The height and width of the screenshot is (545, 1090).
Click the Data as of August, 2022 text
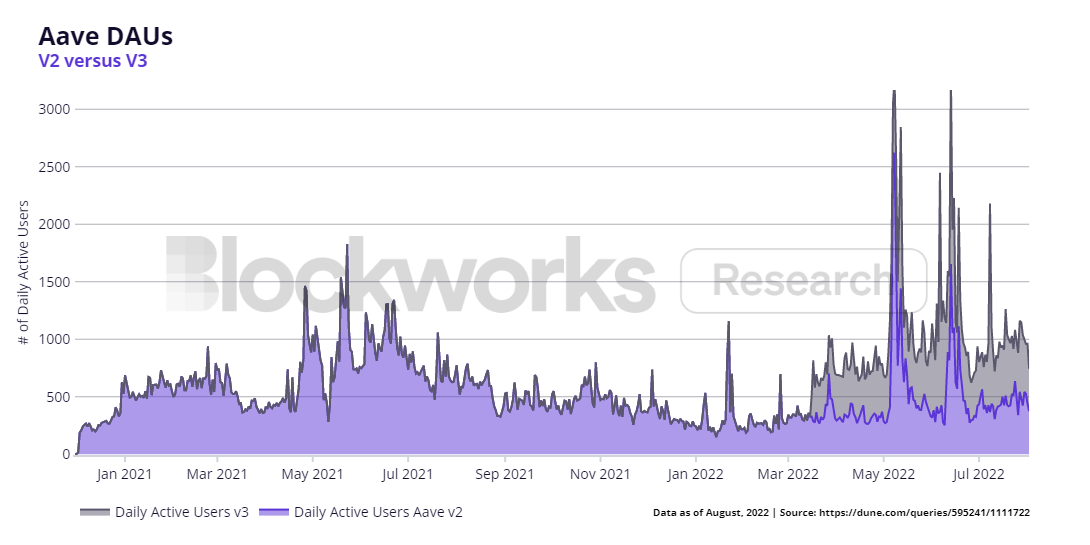711,512
